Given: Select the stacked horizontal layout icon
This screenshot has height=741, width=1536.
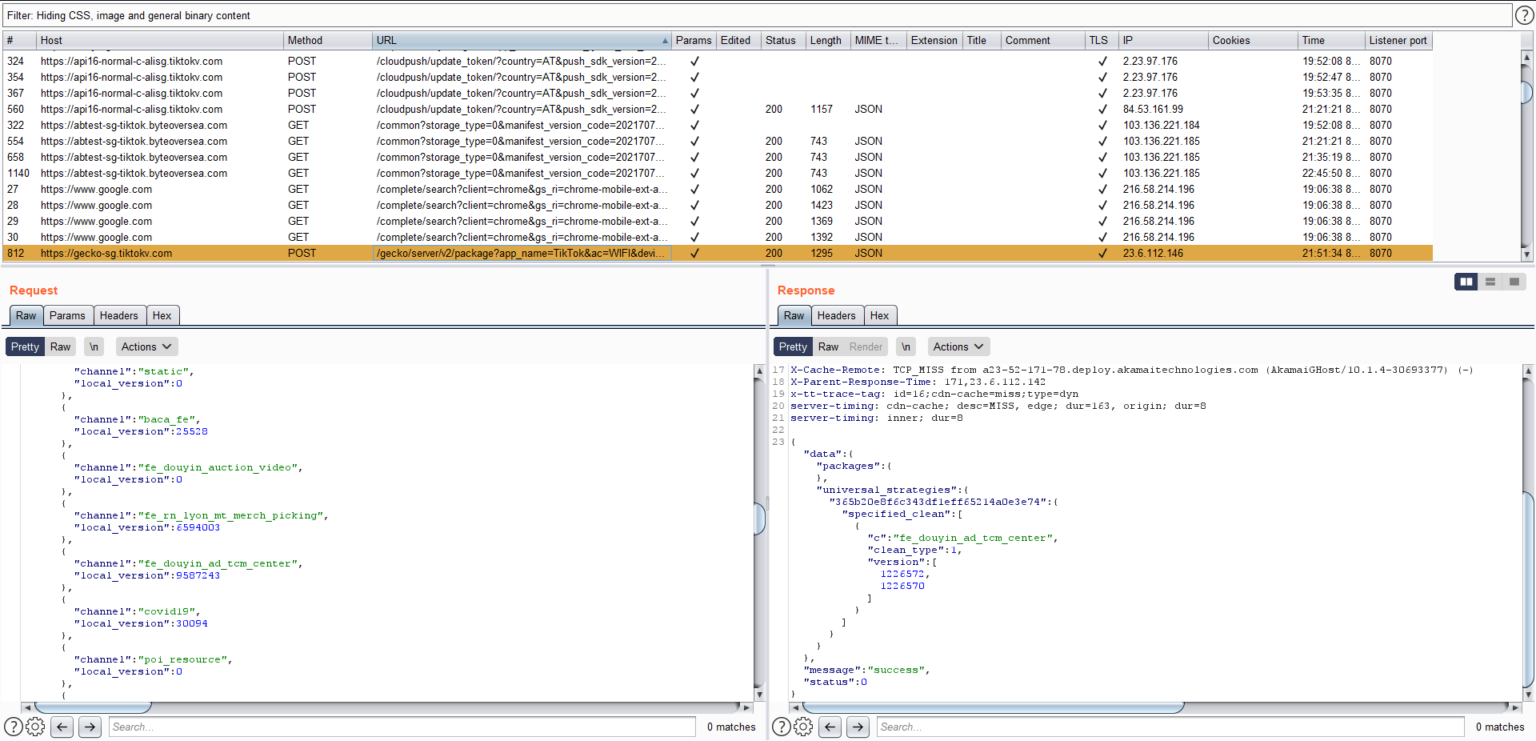Looking at the screenshot, I should pyautogui.click(x=1490, y=282).
